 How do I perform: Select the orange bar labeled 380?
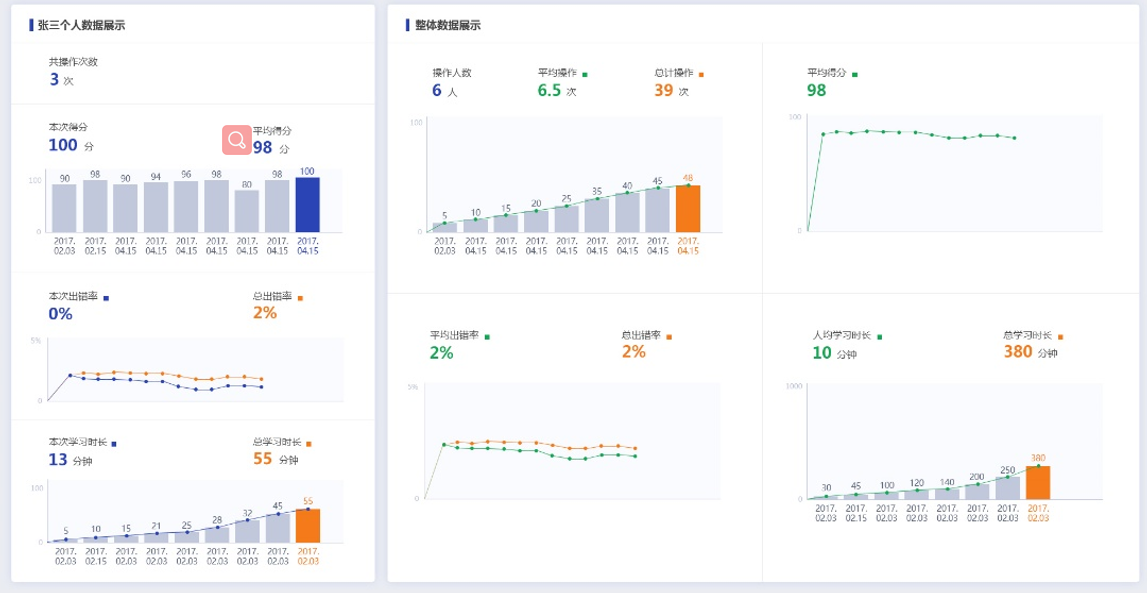coord(1038,482)
